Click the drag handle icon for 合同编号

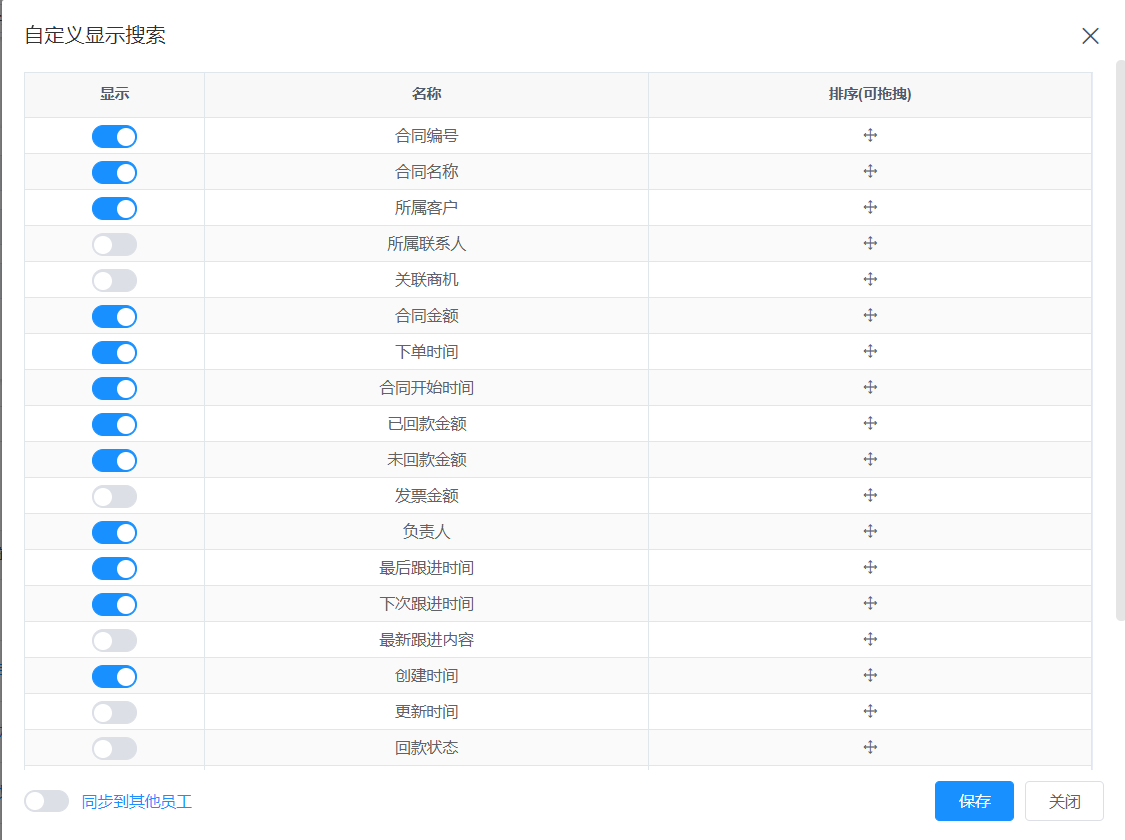[x=870, y=136]
